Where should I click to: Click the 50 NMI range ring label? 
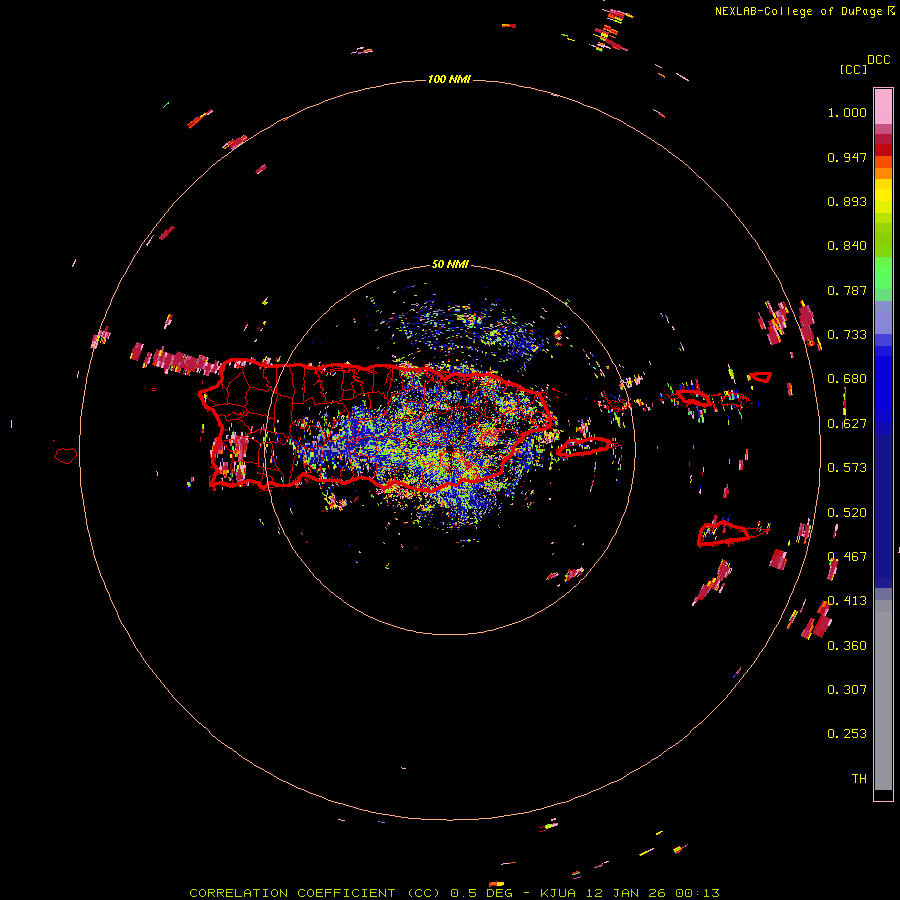click(450, 265)
